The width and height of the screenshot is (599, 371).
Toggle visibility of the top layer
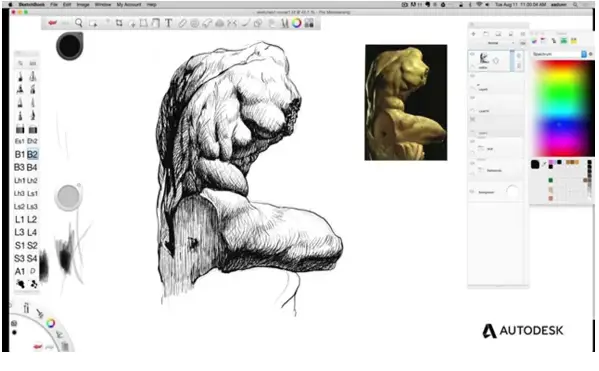pos(473,55)
